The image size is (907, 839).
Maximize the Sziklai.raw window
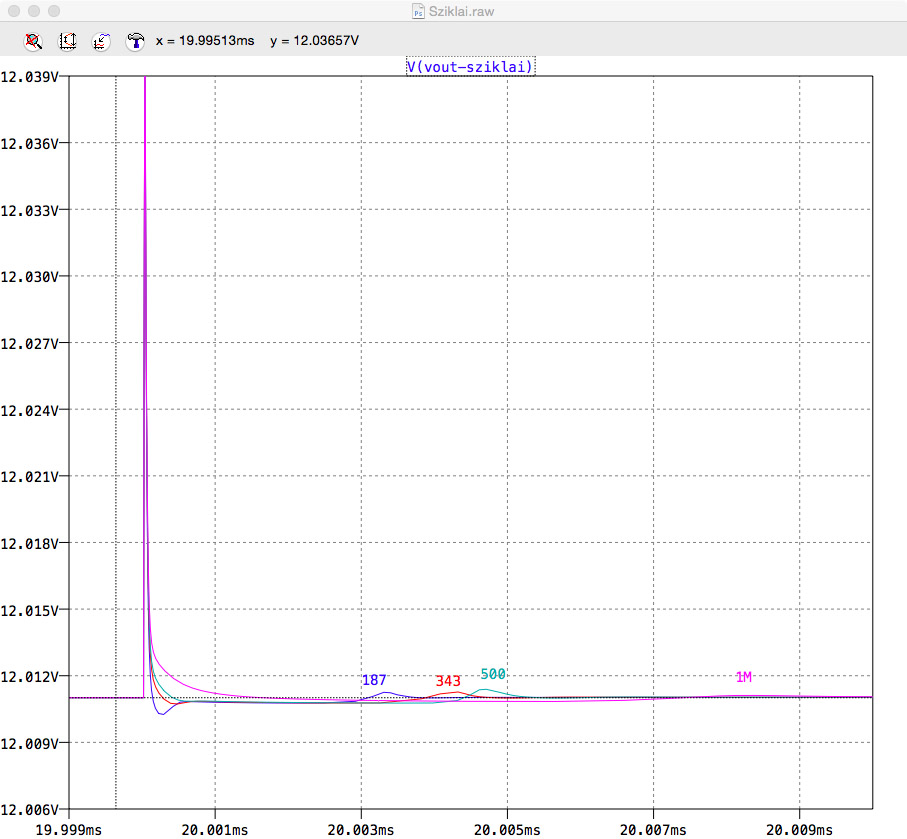point(54,11)
